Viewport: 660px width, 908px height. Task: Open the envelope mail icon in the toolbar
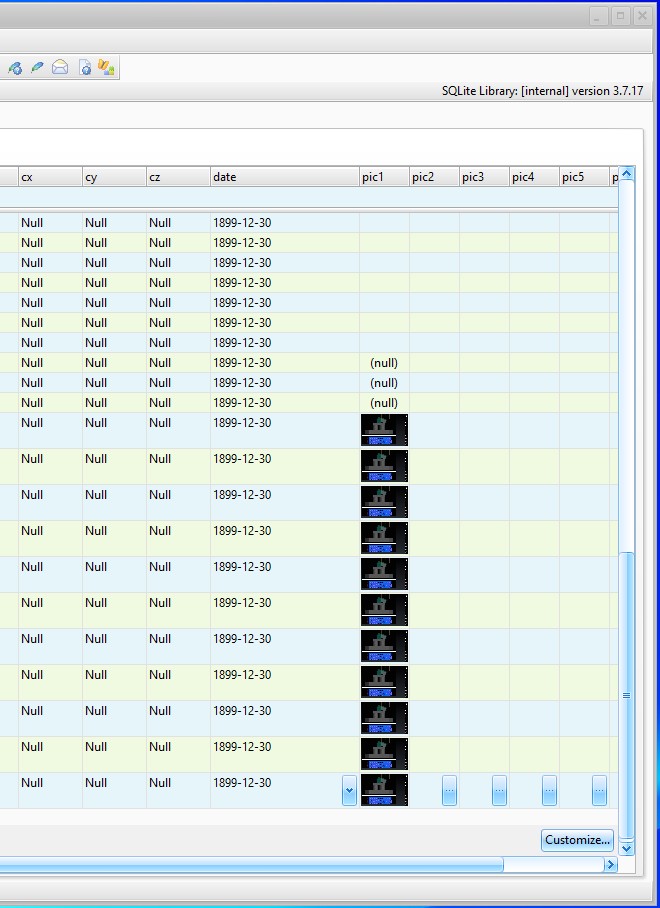[x=60, y=68]
